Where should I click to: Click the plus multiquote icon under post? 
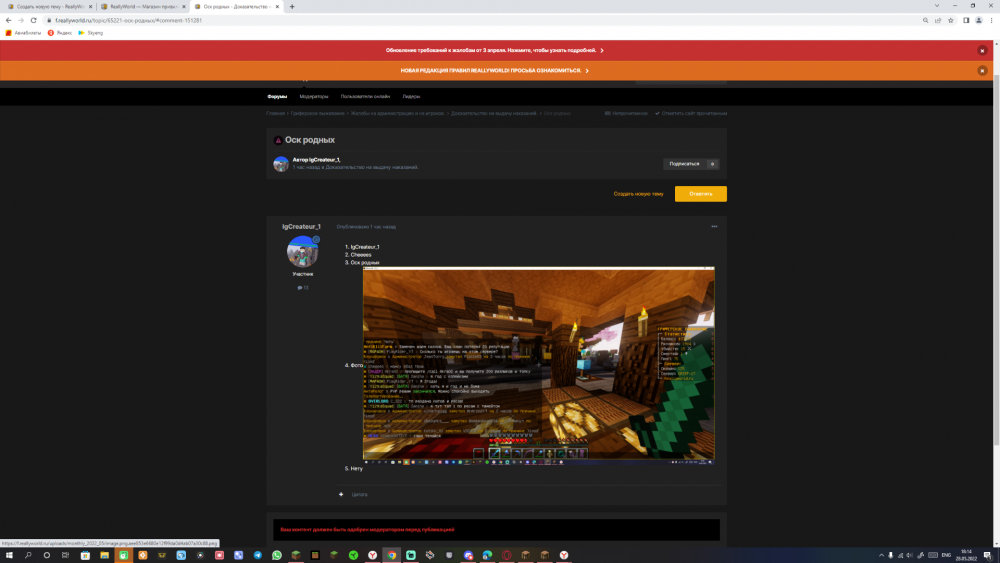(x=341, y=494)
